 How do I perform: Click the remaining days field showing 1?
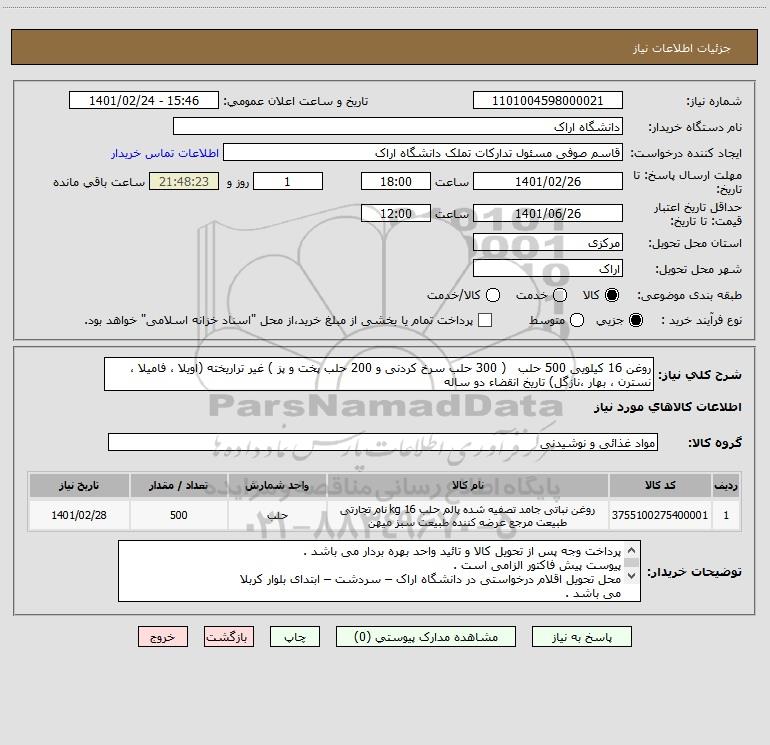tap(288, 181)
